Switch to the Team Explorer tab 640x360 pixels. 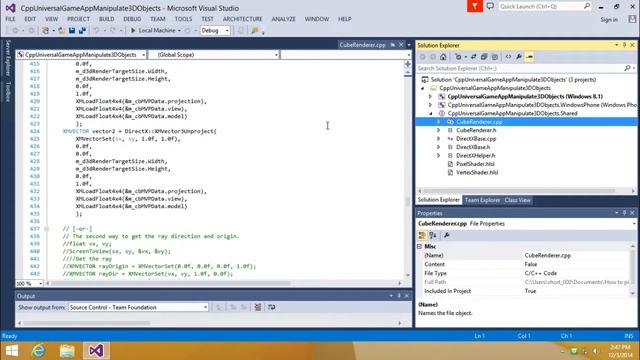click(x=482, y=200)
